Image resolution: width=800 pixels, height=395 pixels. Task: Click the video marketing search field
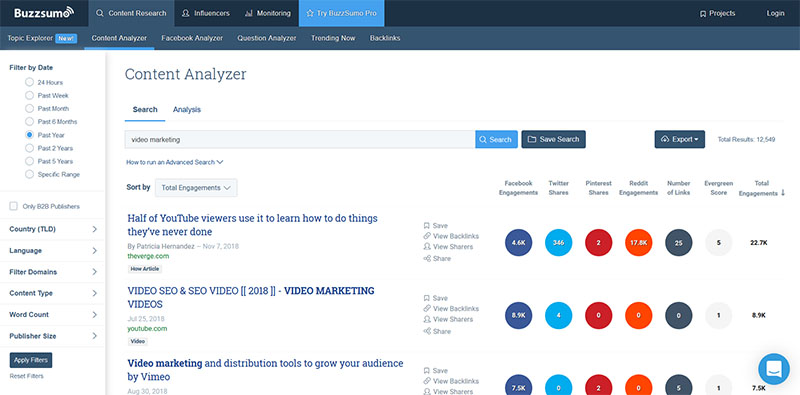[300, 139]
